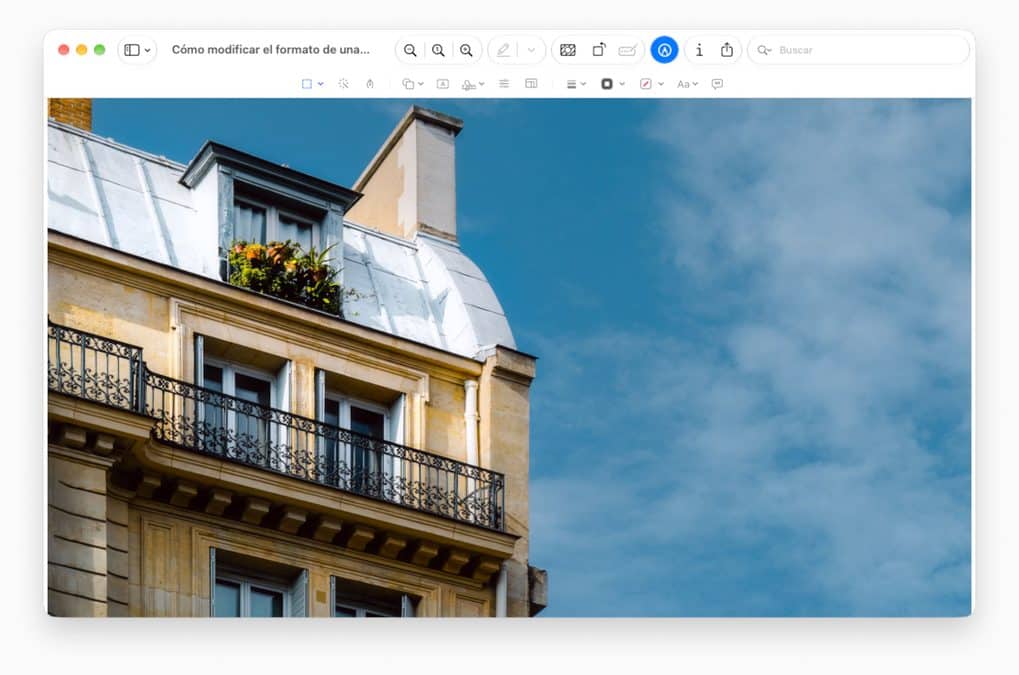The image size is (1019, 675).
Task: Open the Adjust Color sliders tool
Action: (x=504, y=84)
